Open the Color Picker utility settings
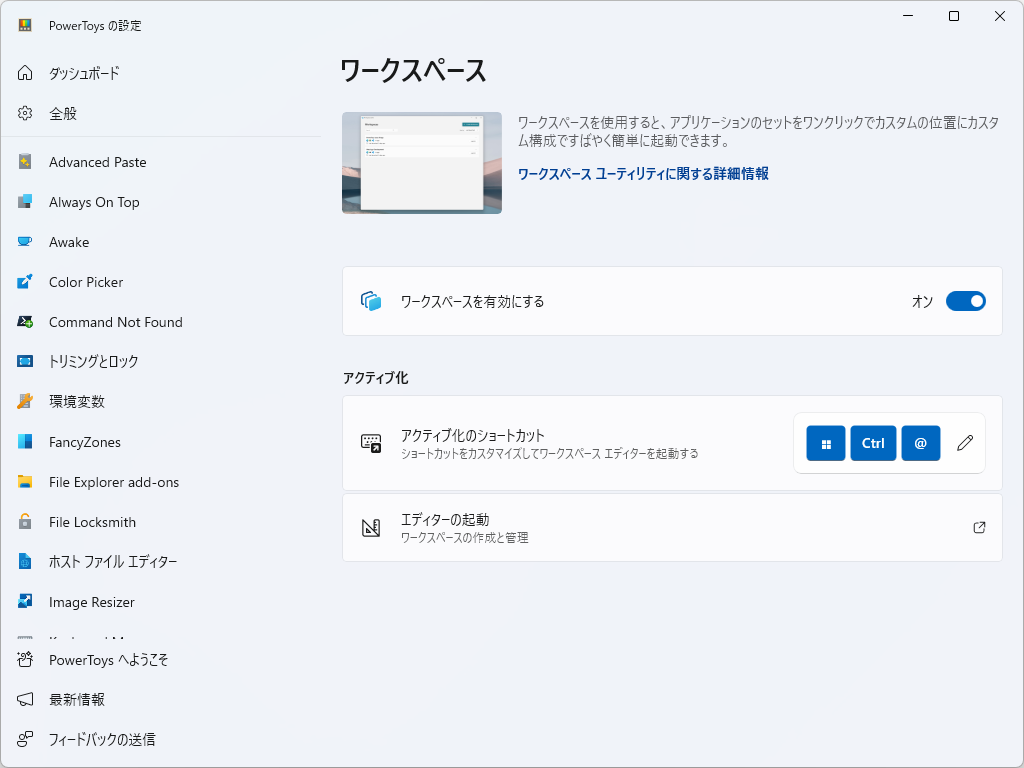Screen dimensions: 1024x768 (x=89, y=282)
